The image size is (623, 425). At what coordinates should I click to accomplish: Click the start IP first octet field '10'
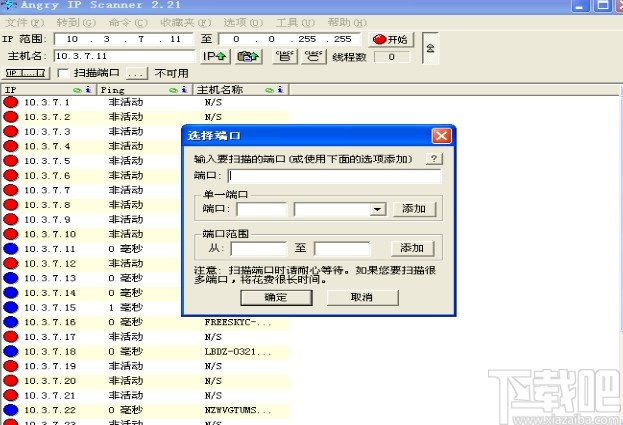click(72, 39)
